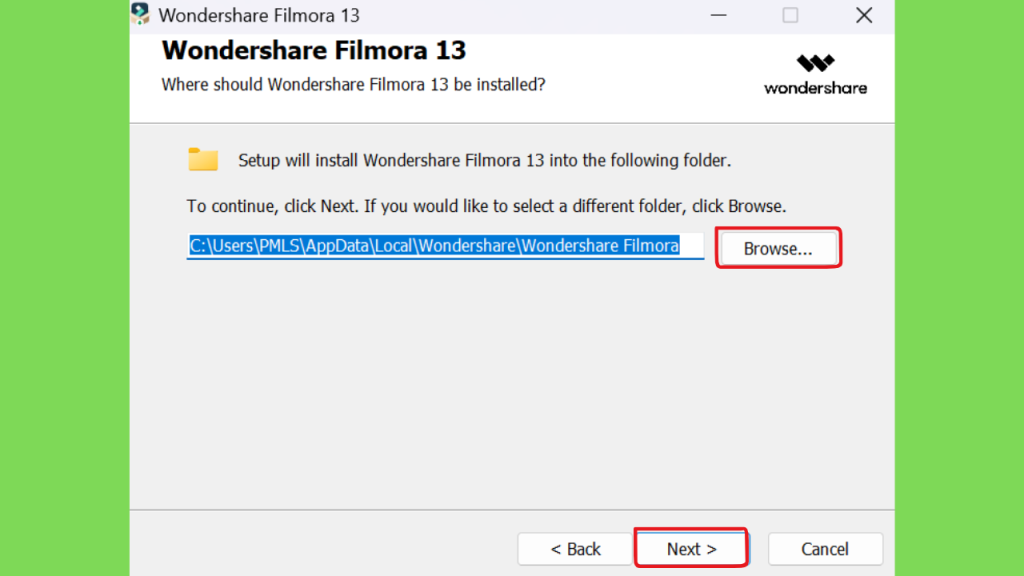The width and height of the screenshot is (1024, 576).
Task: Click the Filmora installer icon in title bar
Action: tap(140, 14)
